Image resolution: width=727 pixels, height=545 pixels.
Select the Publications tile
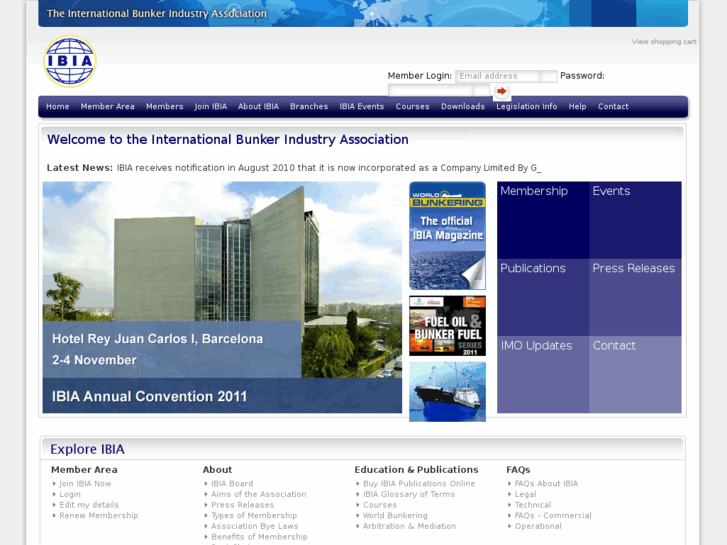coord(543,297)
